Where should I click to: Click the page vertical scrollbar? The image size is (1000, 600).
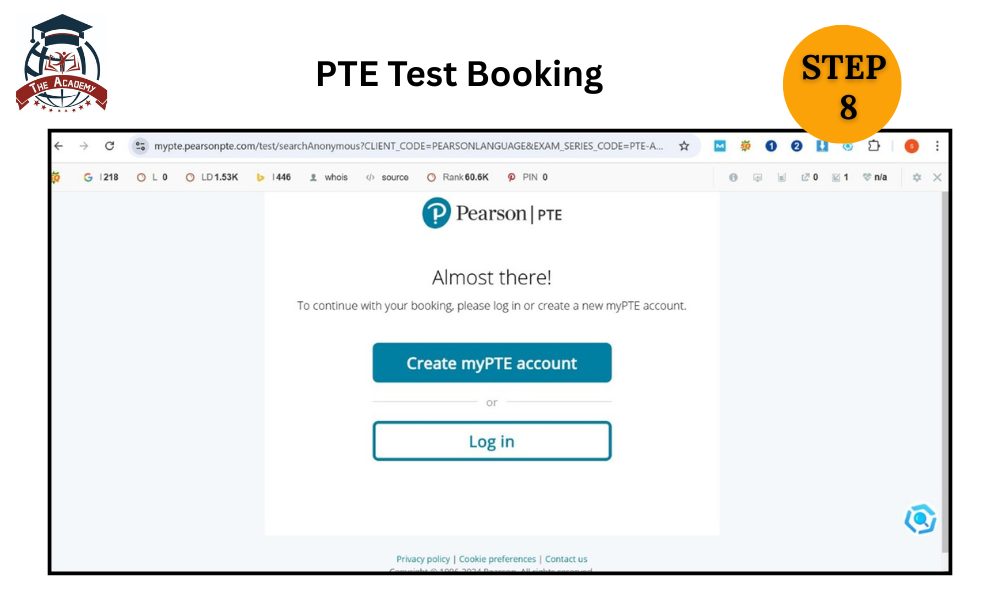point(945,370)
